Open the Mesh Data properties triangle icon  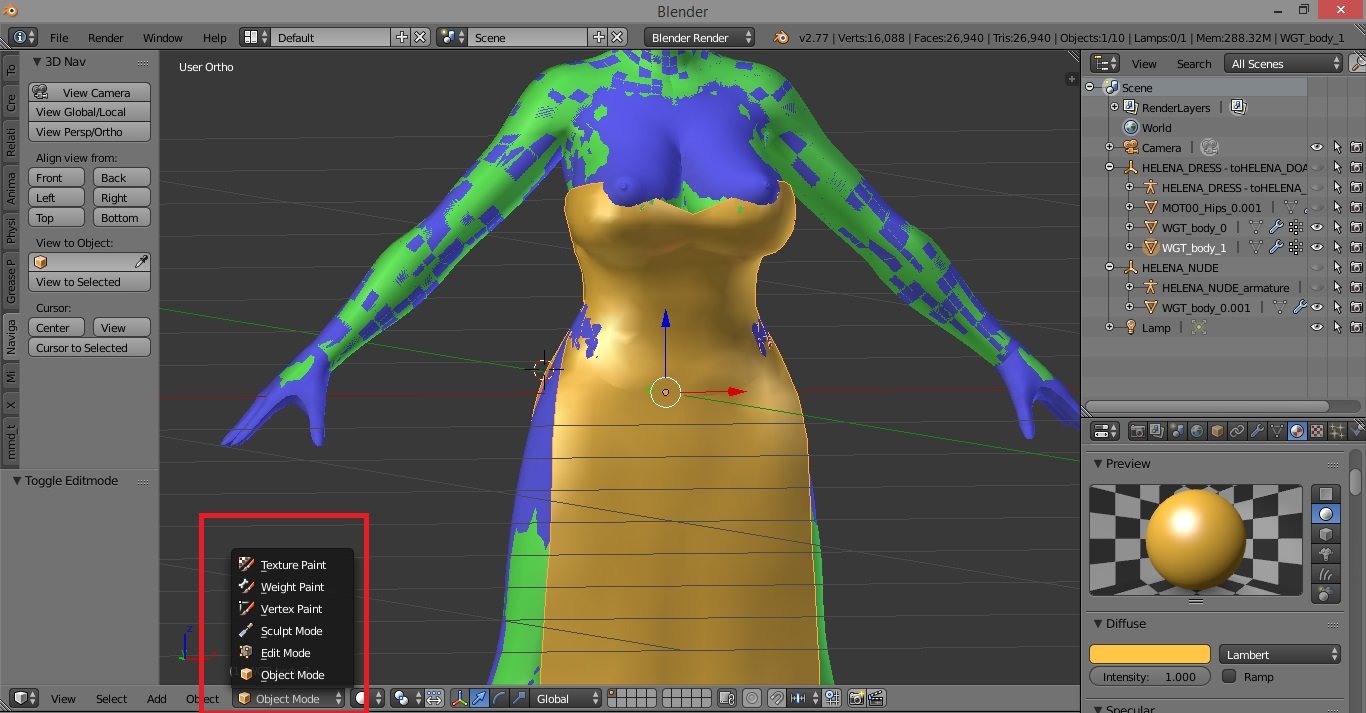[1277, 431]
